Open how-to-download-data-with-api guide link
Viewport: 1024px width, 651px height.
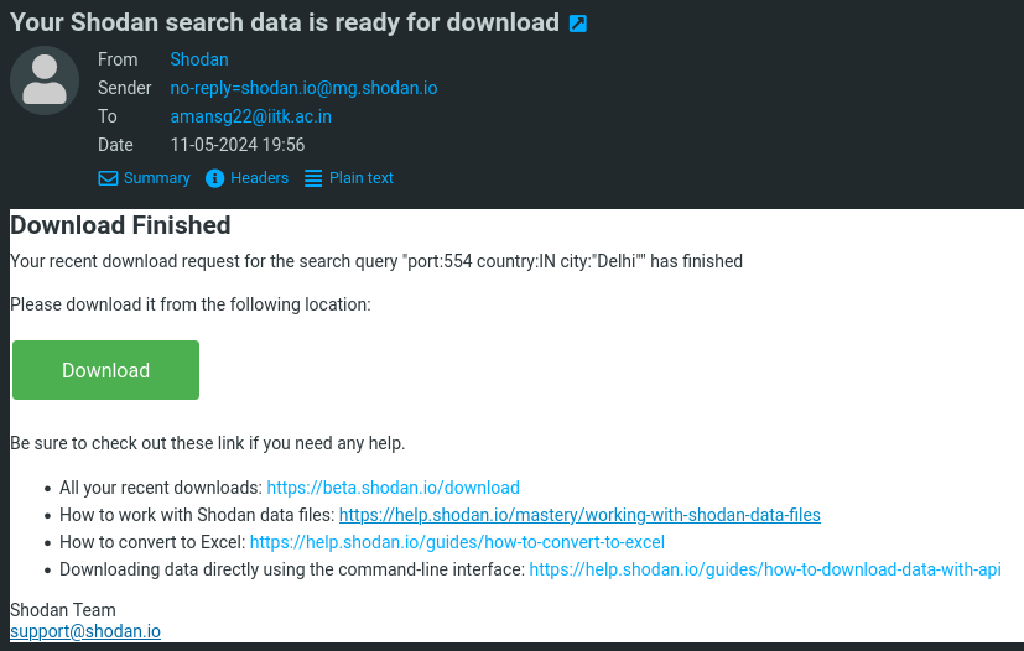tap(764, 569)
